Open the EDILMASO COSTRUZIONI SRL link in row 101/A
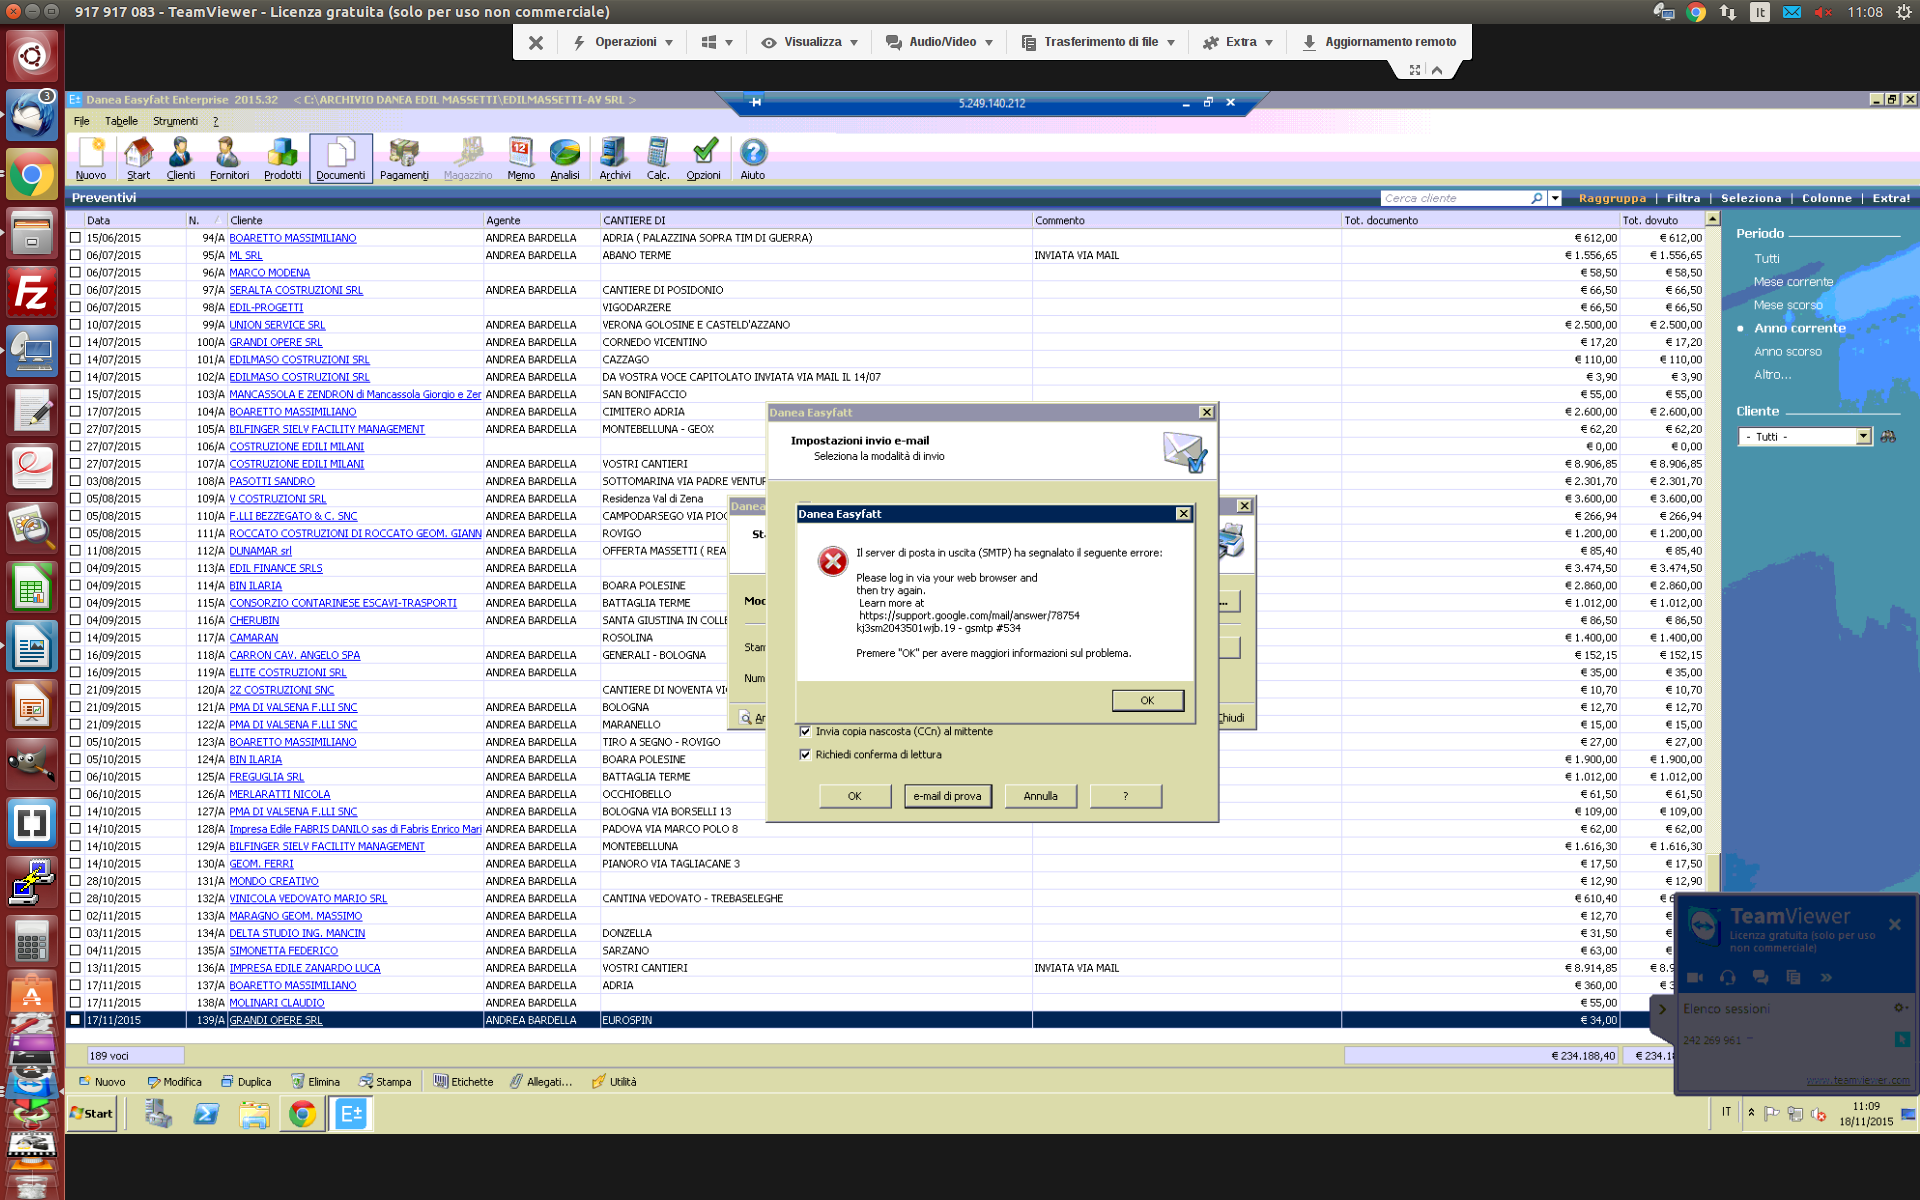This screenshot has width=1920, height=1200. 299,360
